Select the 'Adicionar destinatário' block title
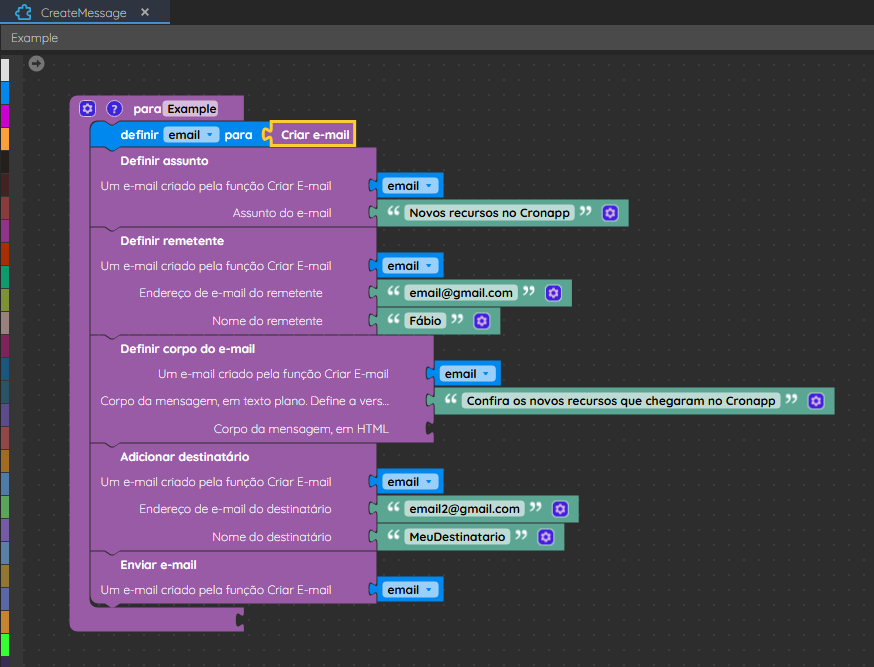The image size is (874, 667). pos(184,457)
